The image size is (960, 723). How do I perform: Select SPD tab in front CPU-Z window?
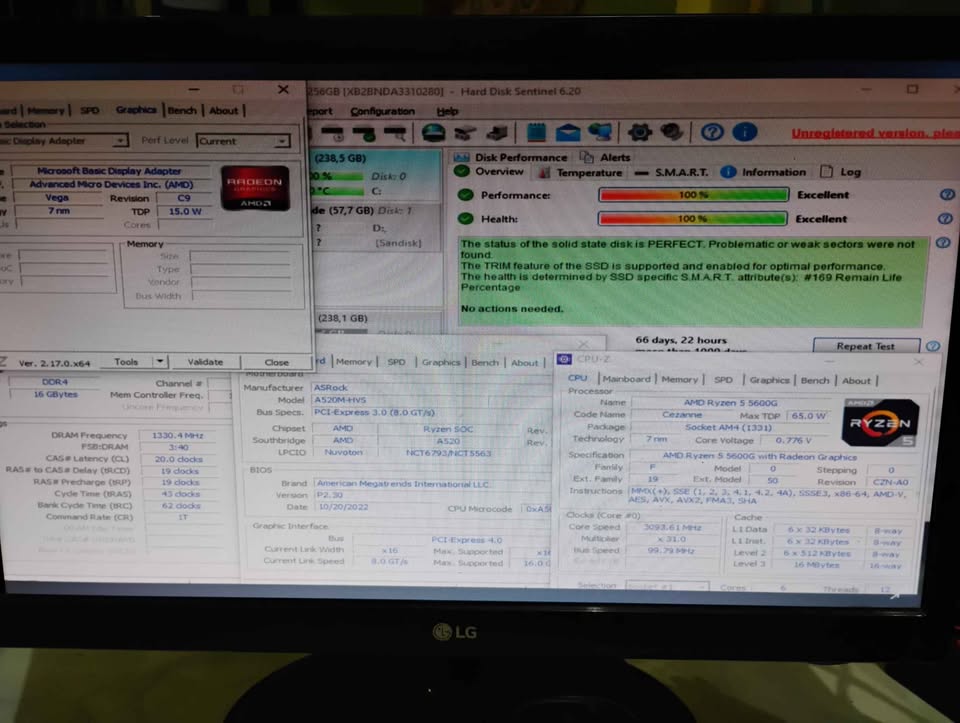point(89,110)
